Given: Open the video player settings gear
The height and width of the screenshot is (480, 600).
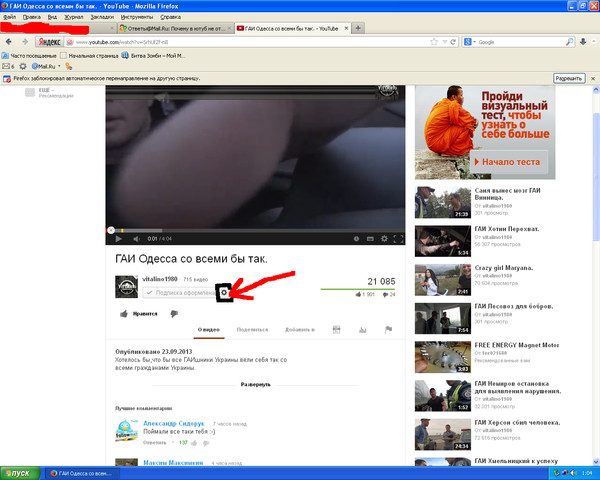Looking at the screenshot, I should coord(384,239).
